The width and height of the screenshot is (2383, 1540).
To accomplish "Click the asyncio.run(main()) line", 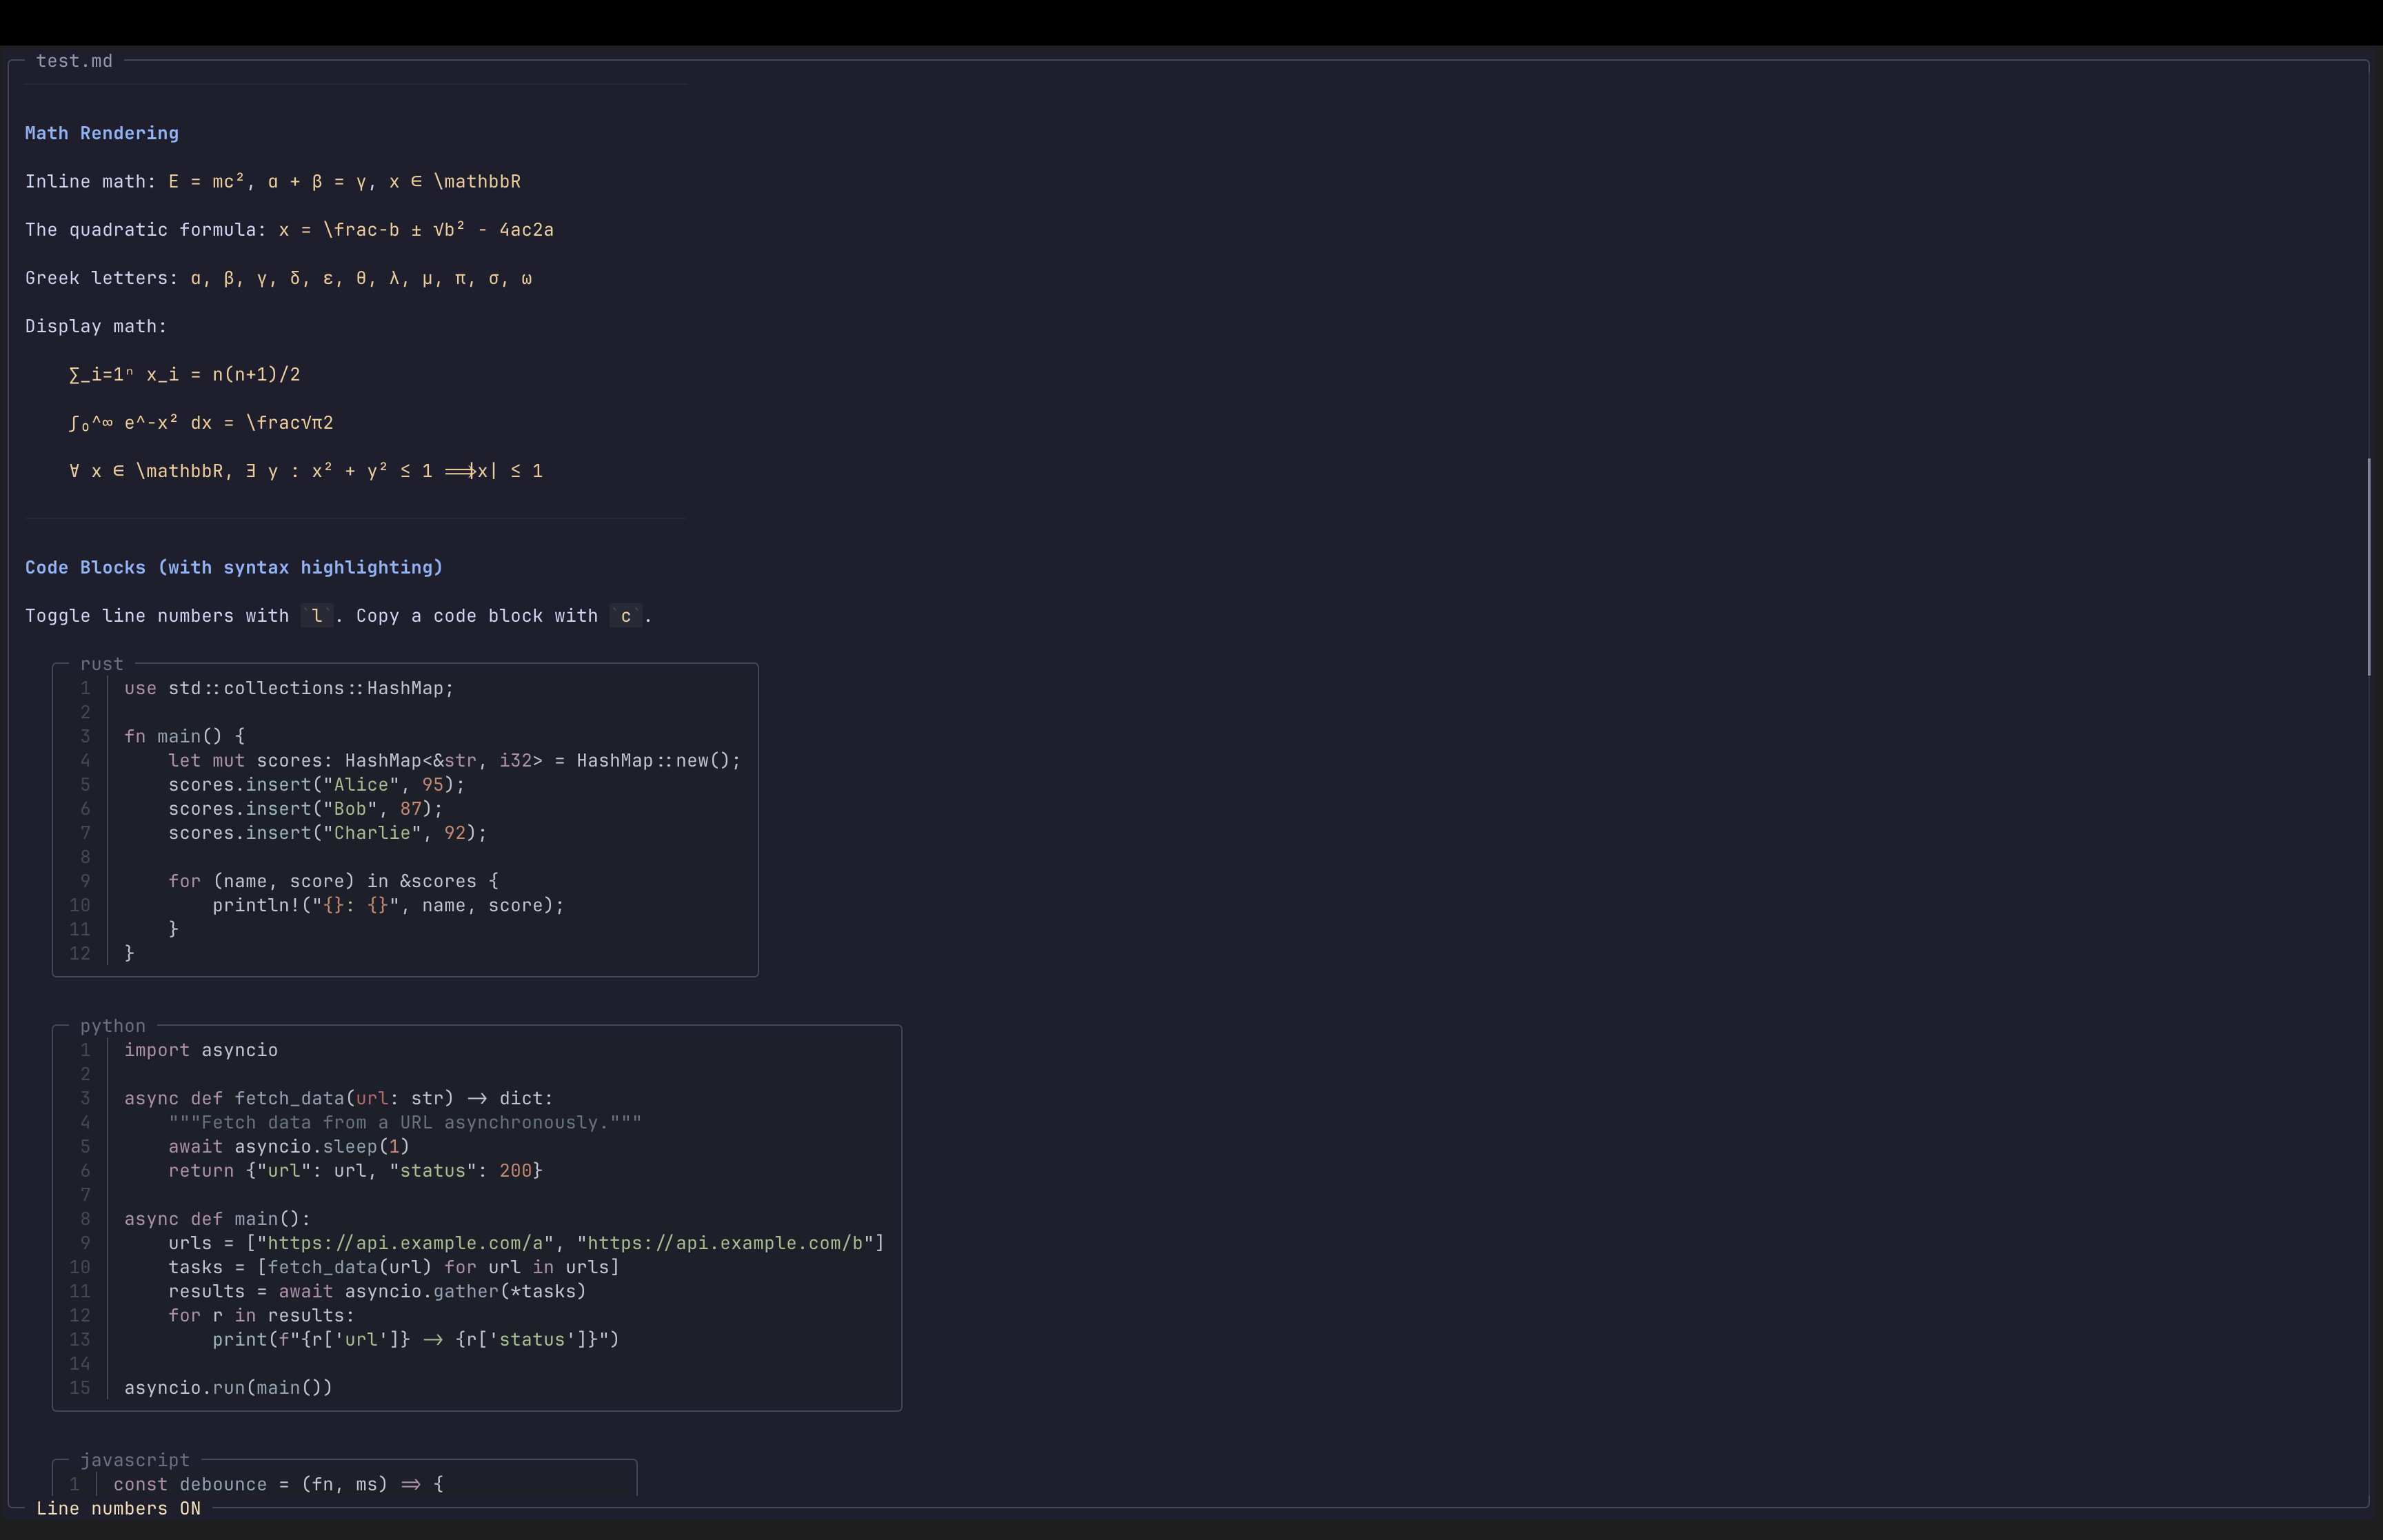I will click(229, 1387).
